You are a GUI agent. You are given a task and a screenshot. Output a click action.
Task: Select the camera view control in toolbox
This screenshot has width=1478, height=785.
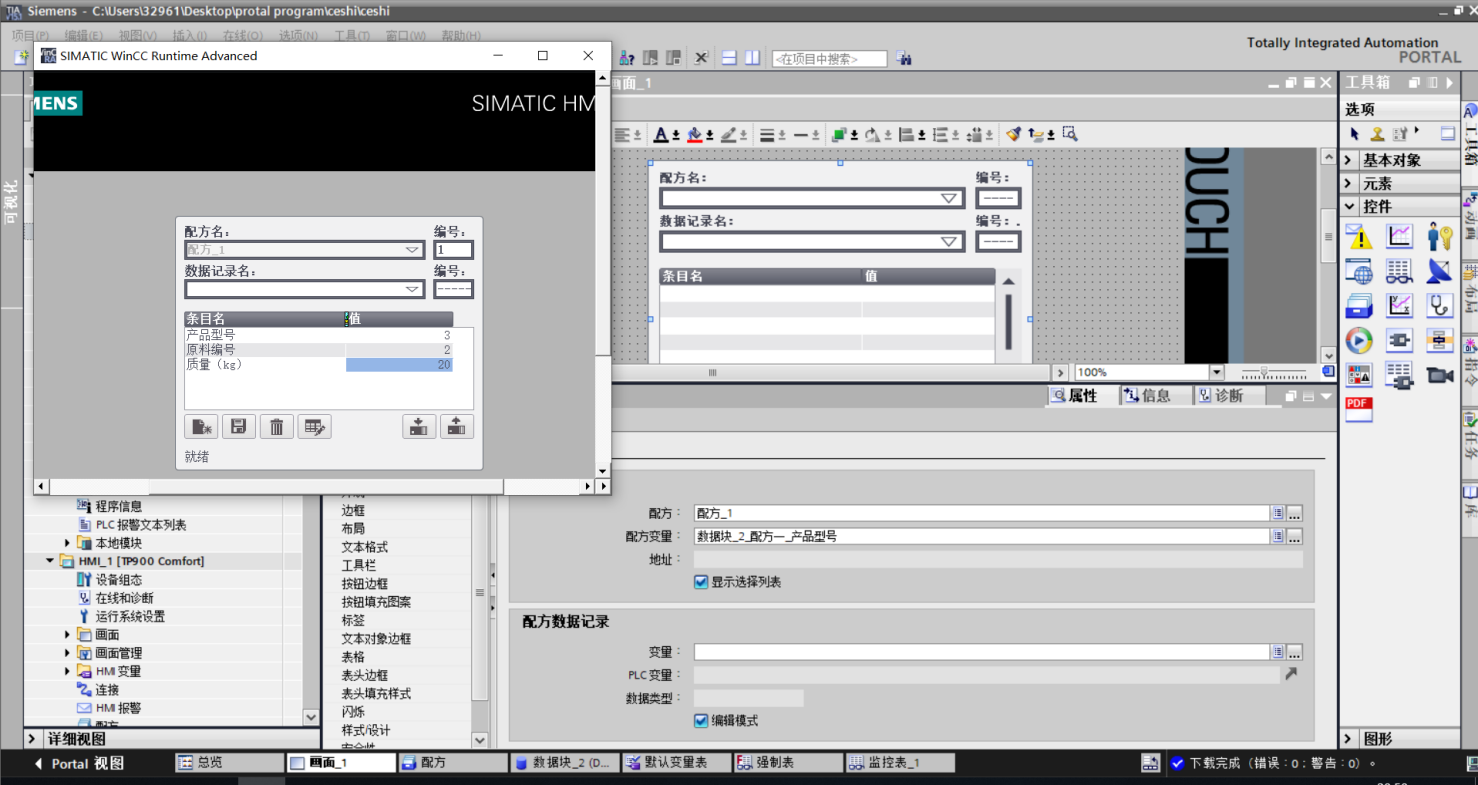coord(1440,375)
